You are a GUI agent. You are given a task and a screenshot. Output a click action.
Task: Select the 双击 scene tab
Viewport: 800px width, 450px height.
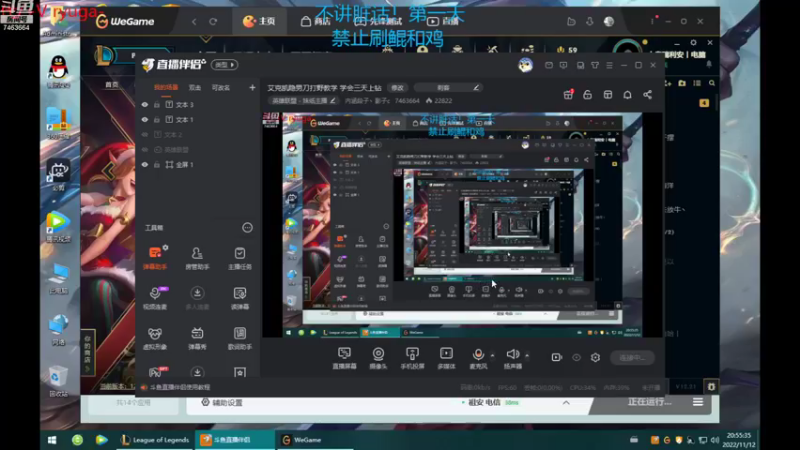(195, 88)
